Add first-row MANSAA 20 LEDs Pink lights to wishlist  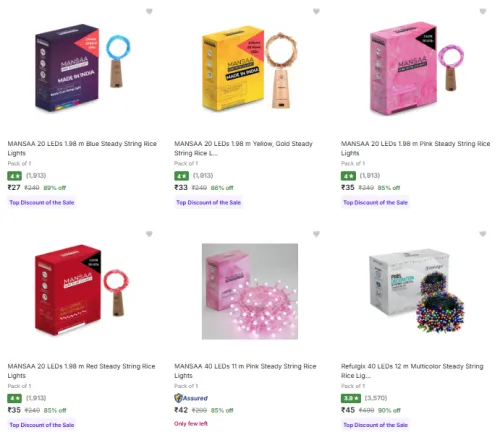pyautogui.click(x=483, y=12)
